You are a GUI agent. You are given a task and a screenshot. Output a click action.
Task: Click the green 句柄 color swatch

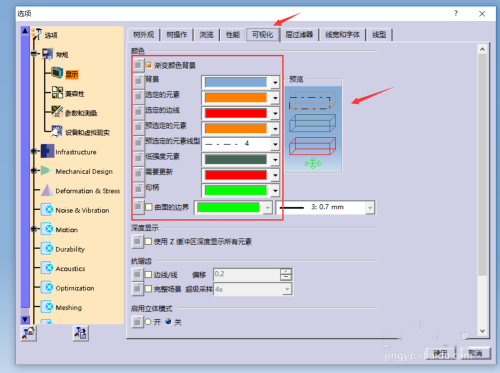236,191
